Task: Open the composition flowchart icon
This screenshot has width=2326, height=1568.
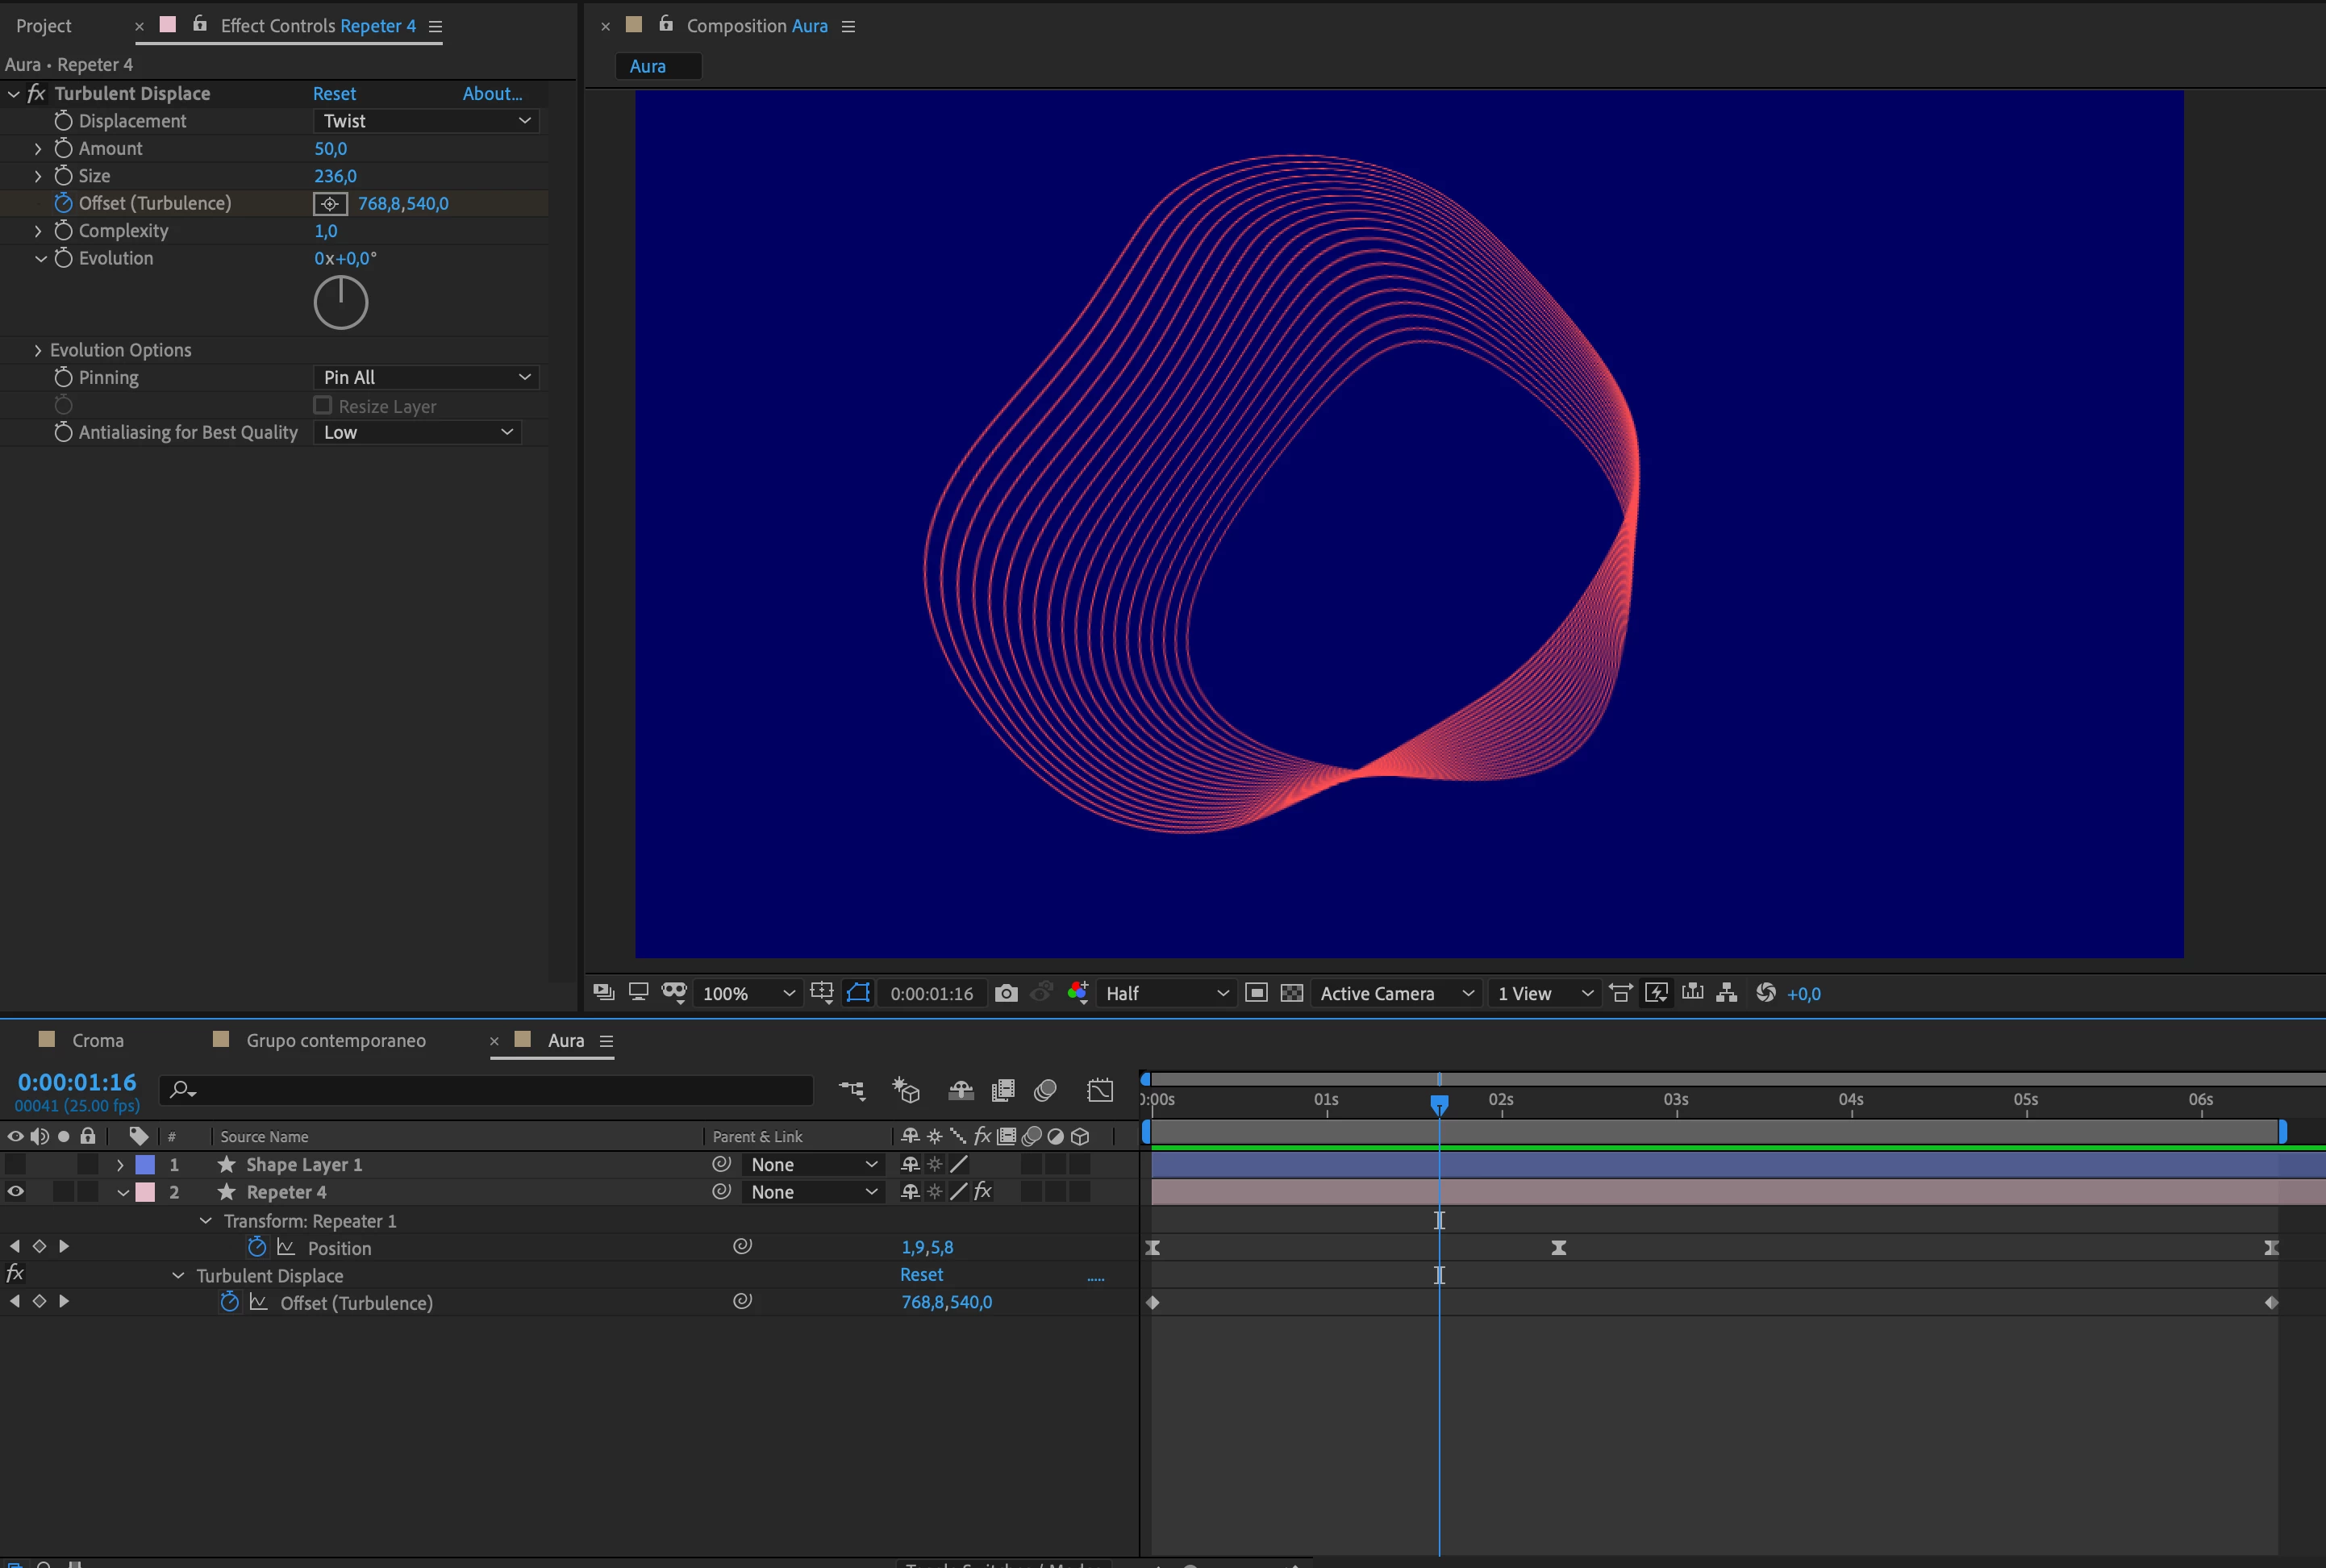Action: [x=1726, y=993]
